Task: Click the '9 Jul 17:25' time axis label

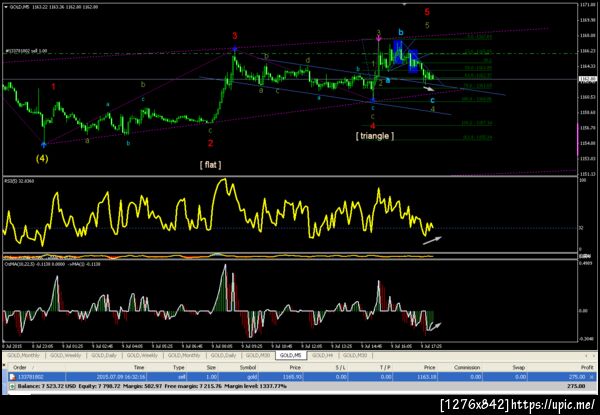Action: 431,345
